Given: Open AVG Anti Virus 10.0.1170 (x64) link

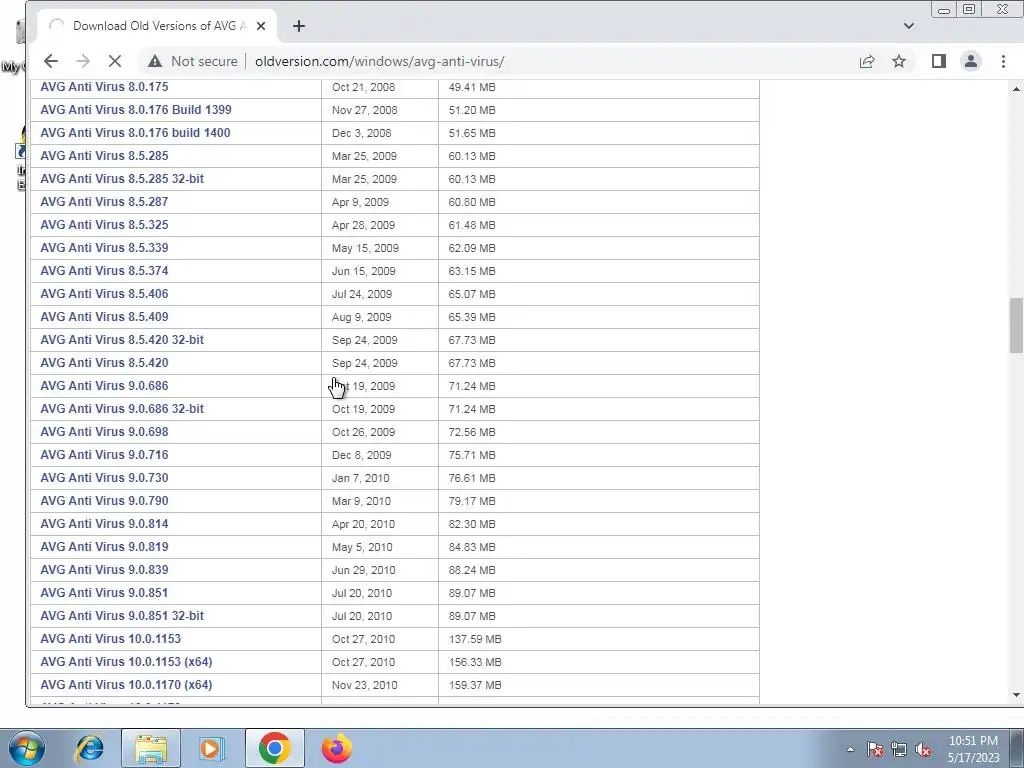Looking at the screenshot, I should [126, 685].
